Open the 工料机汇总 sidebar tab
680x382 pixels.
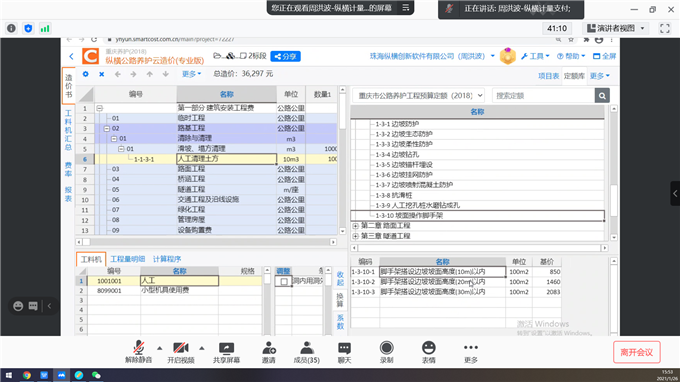pyautogui.click(x=68, y=131)
